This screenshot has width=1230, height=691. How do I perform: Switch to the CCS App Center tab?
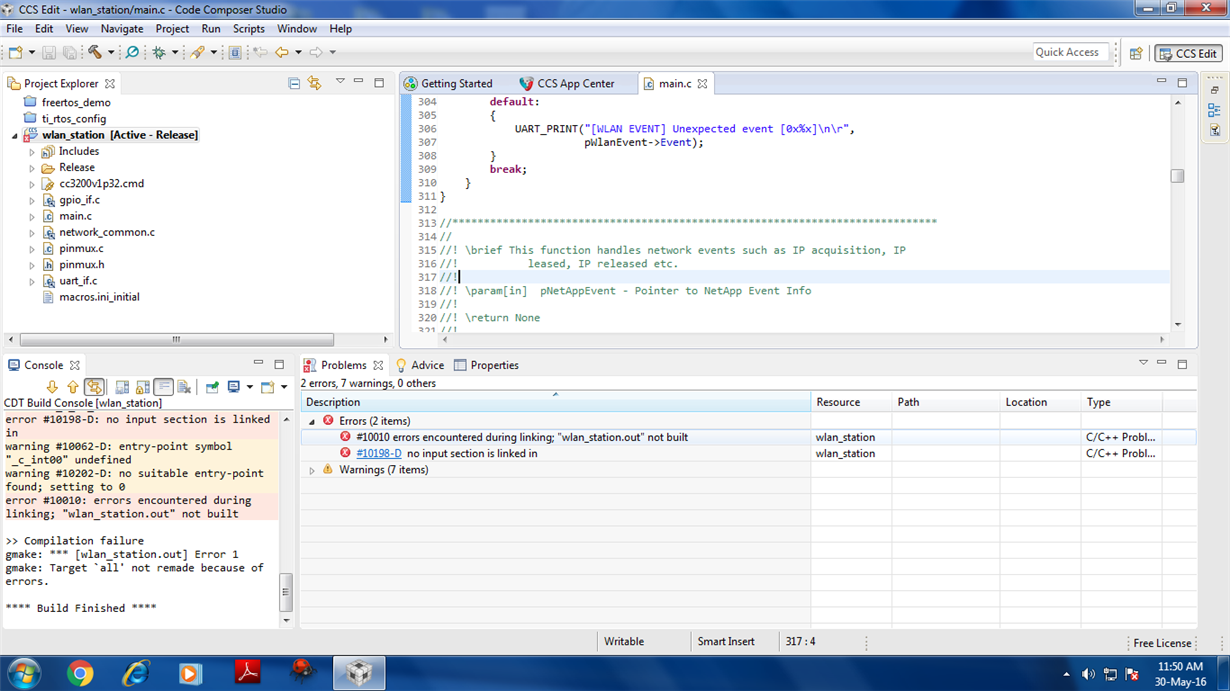(x=567, y=84)
